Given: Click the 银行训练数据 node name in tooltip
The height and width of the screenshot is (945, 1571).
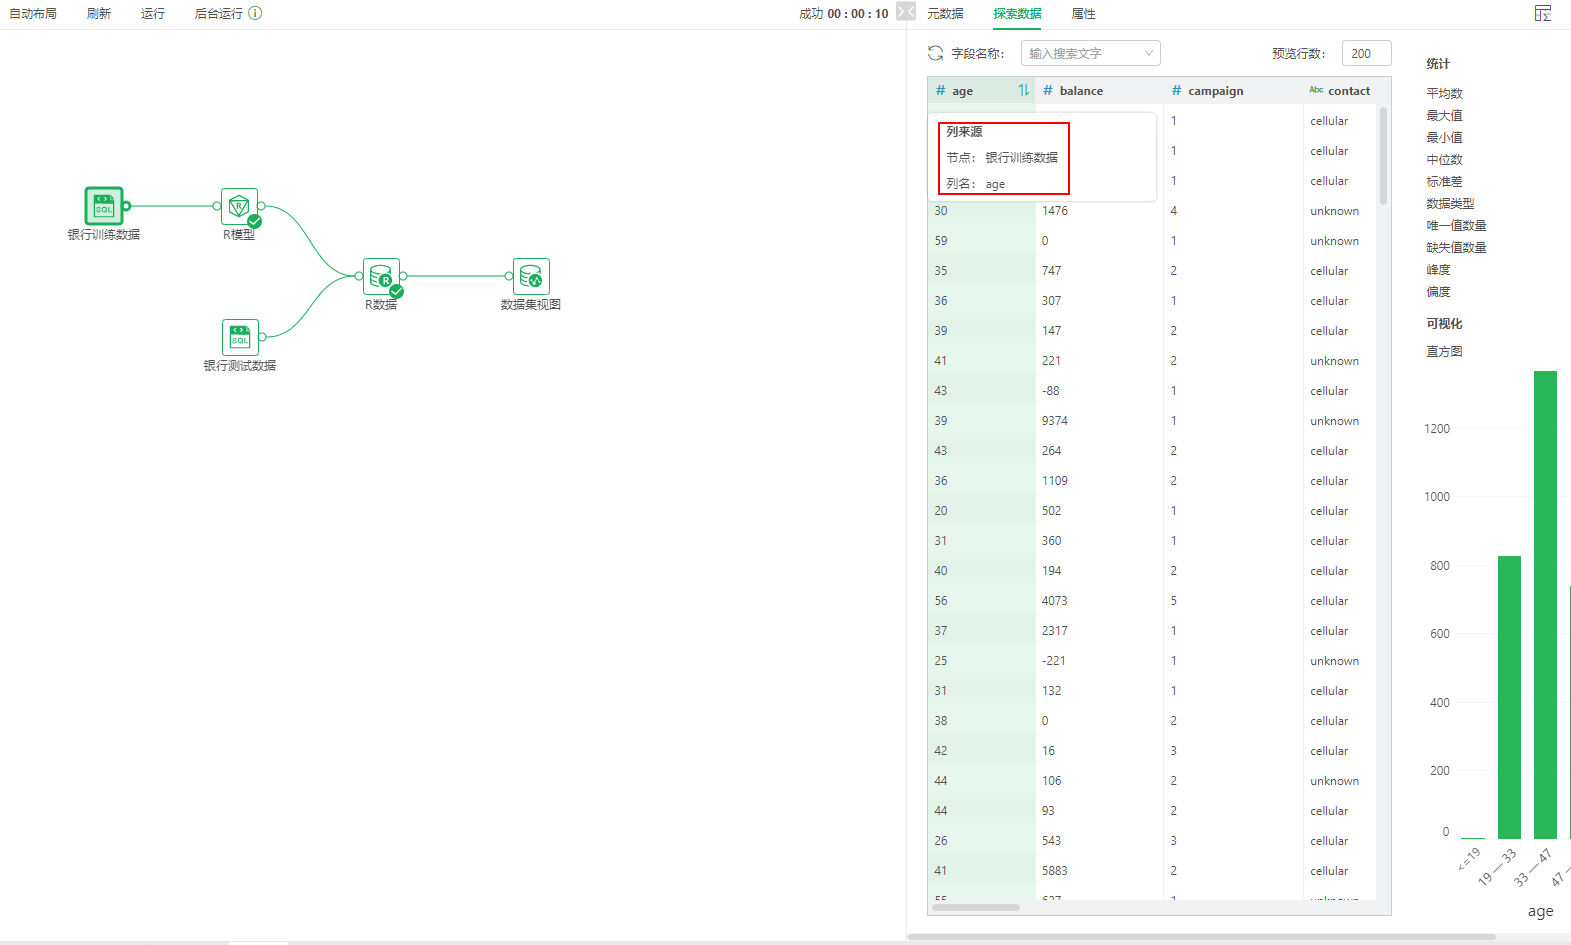Looking at the screenshot, I should coord(1021,157).
